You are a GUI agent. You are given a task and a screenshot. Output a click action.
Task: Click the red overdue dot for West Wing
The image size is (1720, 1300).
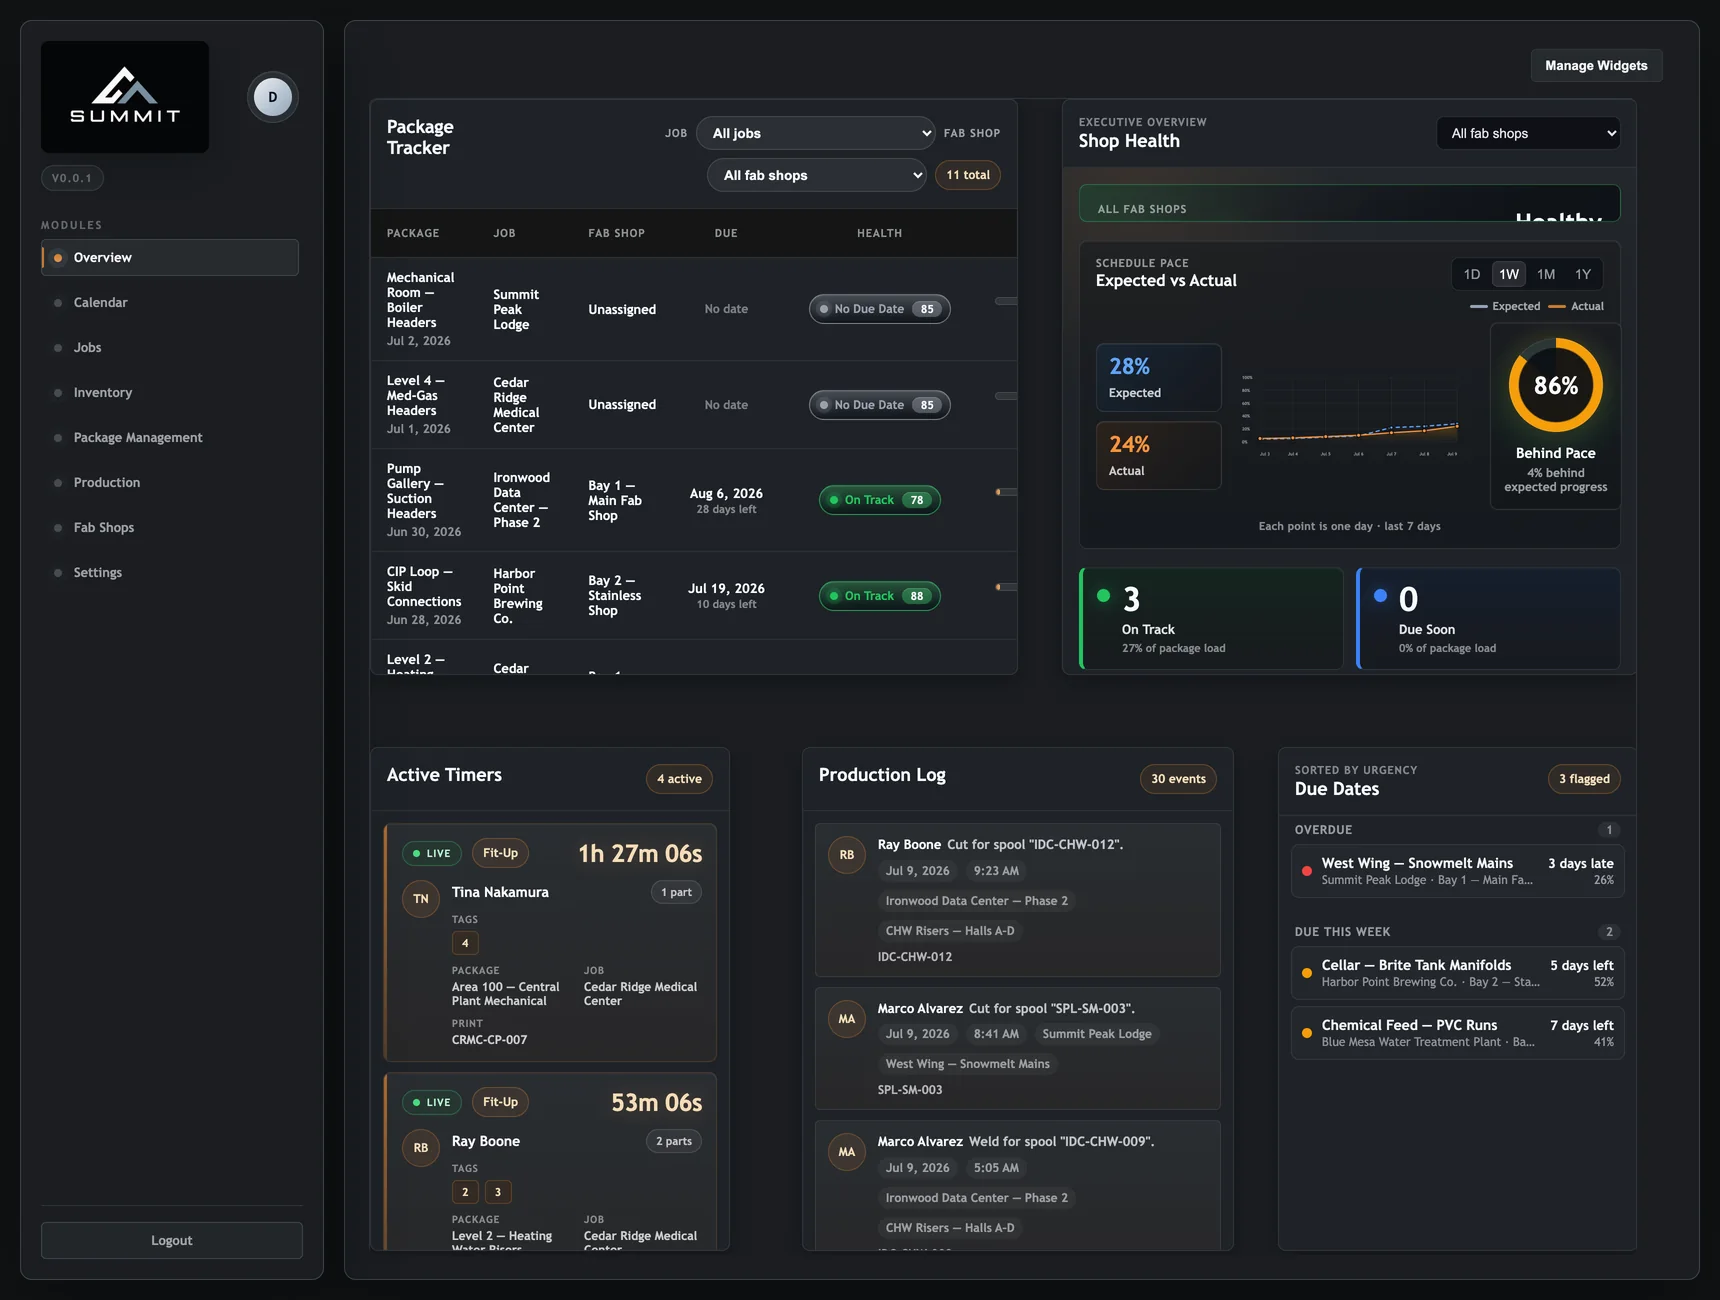point(1306,871)
